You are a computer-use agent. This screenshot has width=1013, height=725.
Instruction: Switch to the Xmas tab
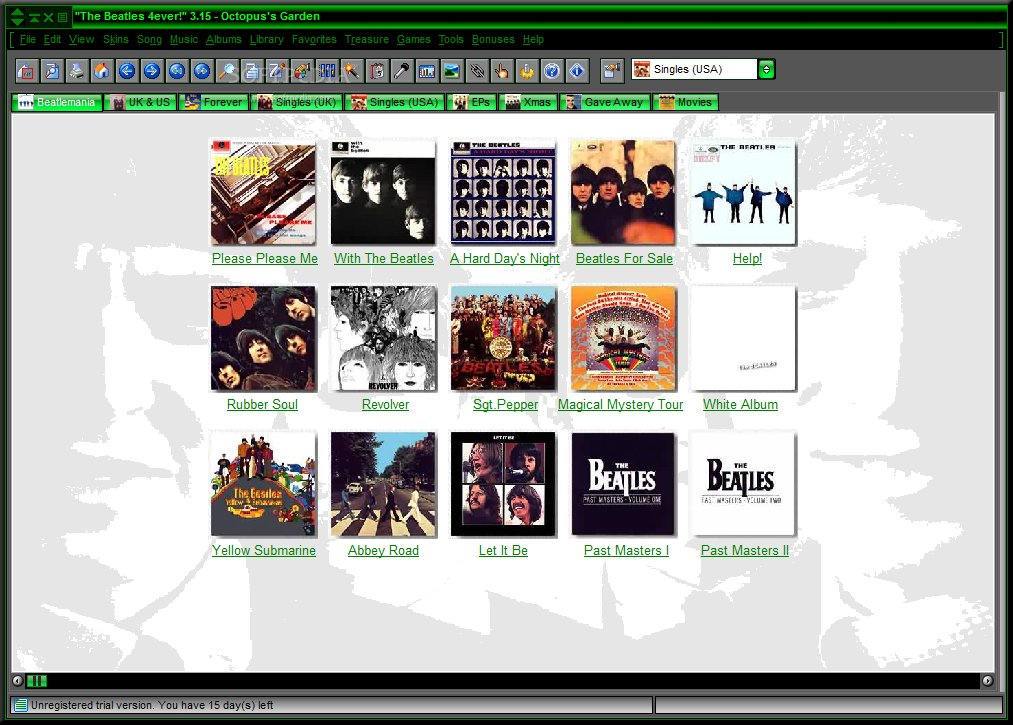528,102
